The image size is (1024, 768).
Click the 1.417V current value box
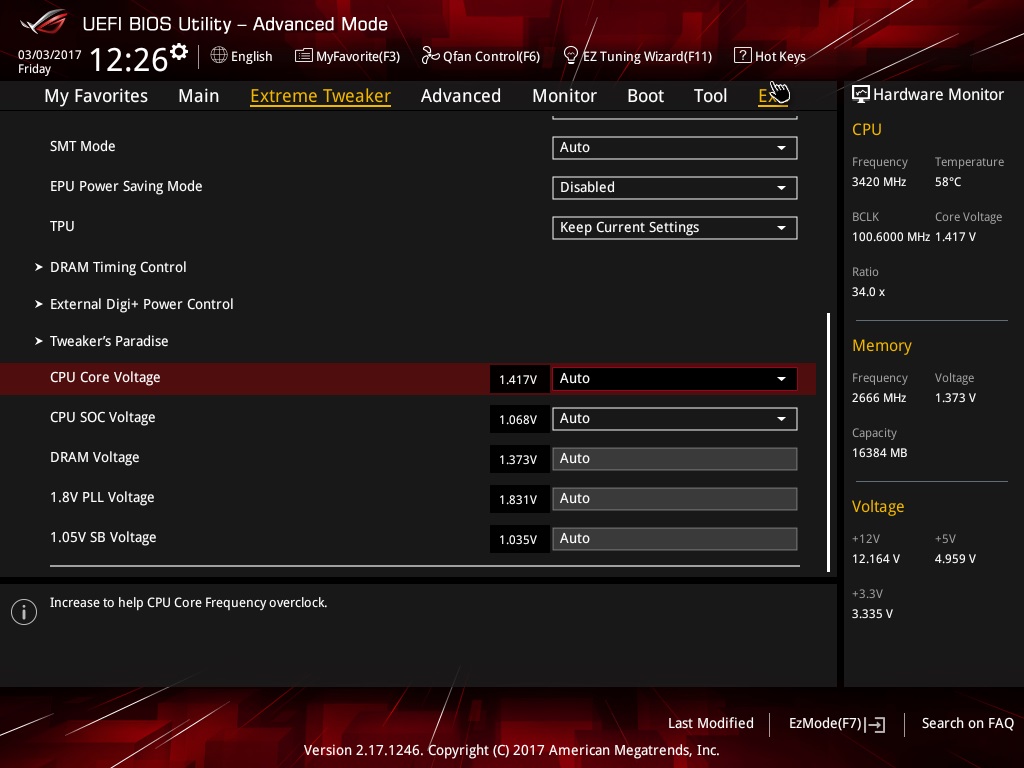(x=519, y=379)
